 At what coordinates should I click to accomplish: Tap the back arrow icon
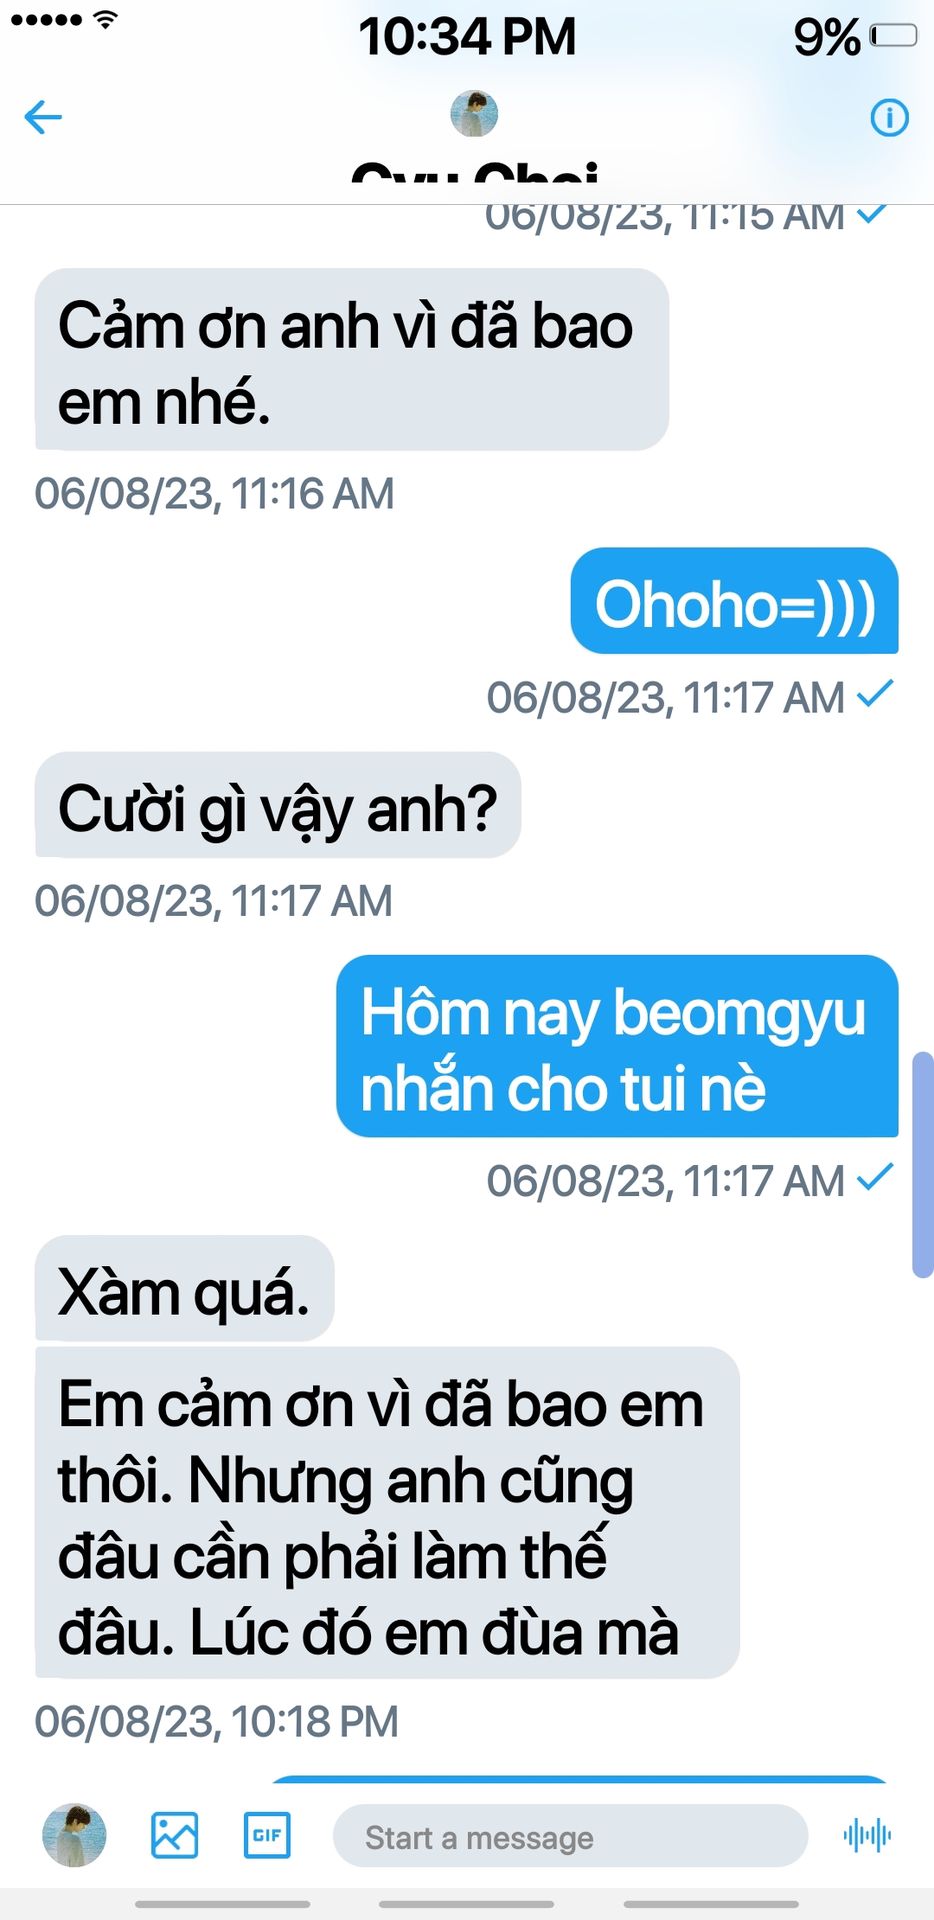[x=43, y=117]
